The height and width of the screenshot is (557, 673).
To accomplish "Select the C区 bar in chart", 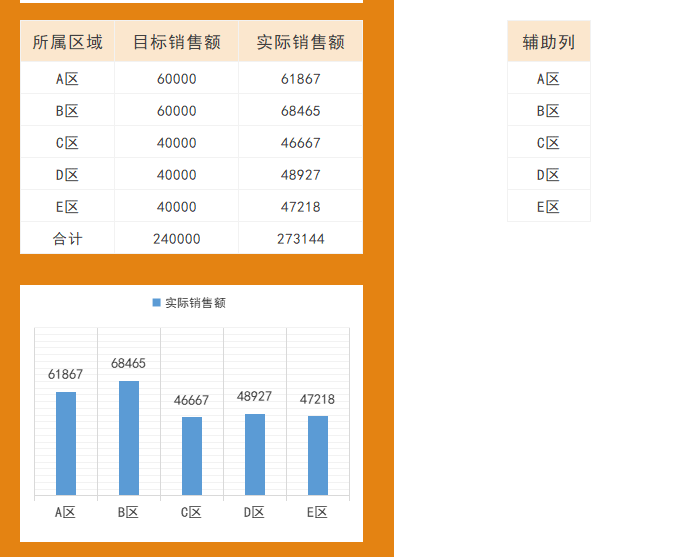I will pyautogui.click(x=192, y=456).
